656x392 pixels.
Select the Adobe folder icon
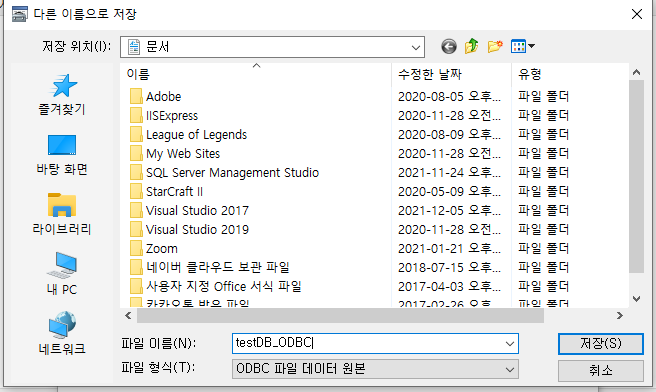click(136, 96)
